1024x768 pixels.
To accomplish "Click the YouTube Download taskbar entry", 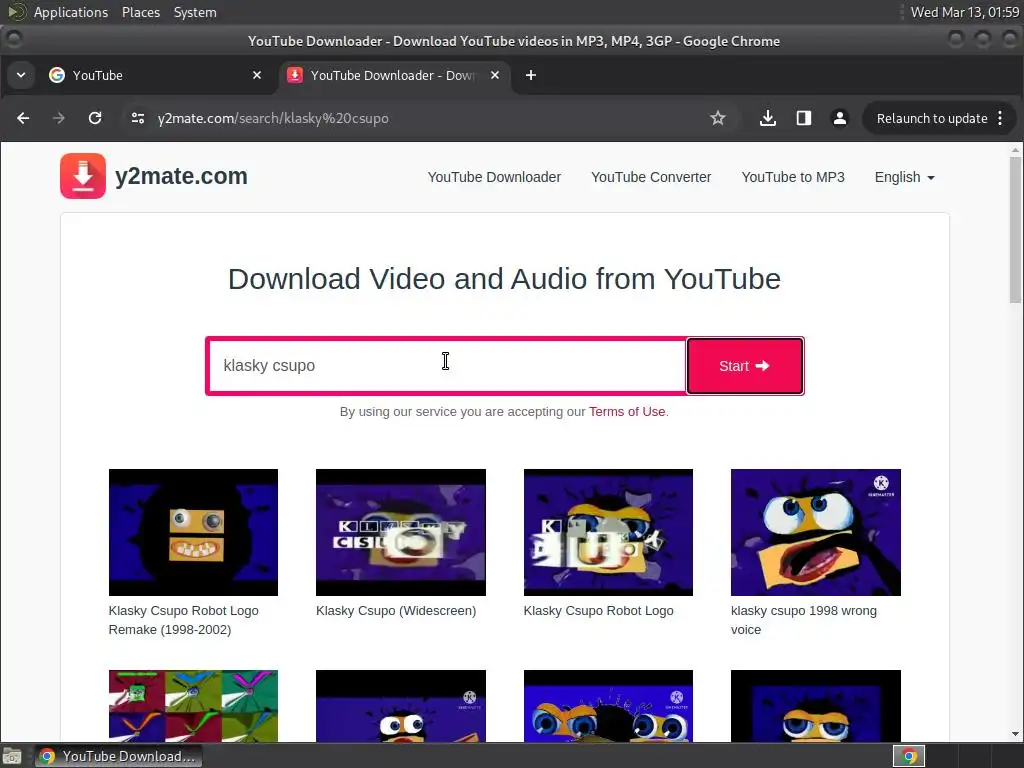I will pyautogui.click(x=118, y=756).
